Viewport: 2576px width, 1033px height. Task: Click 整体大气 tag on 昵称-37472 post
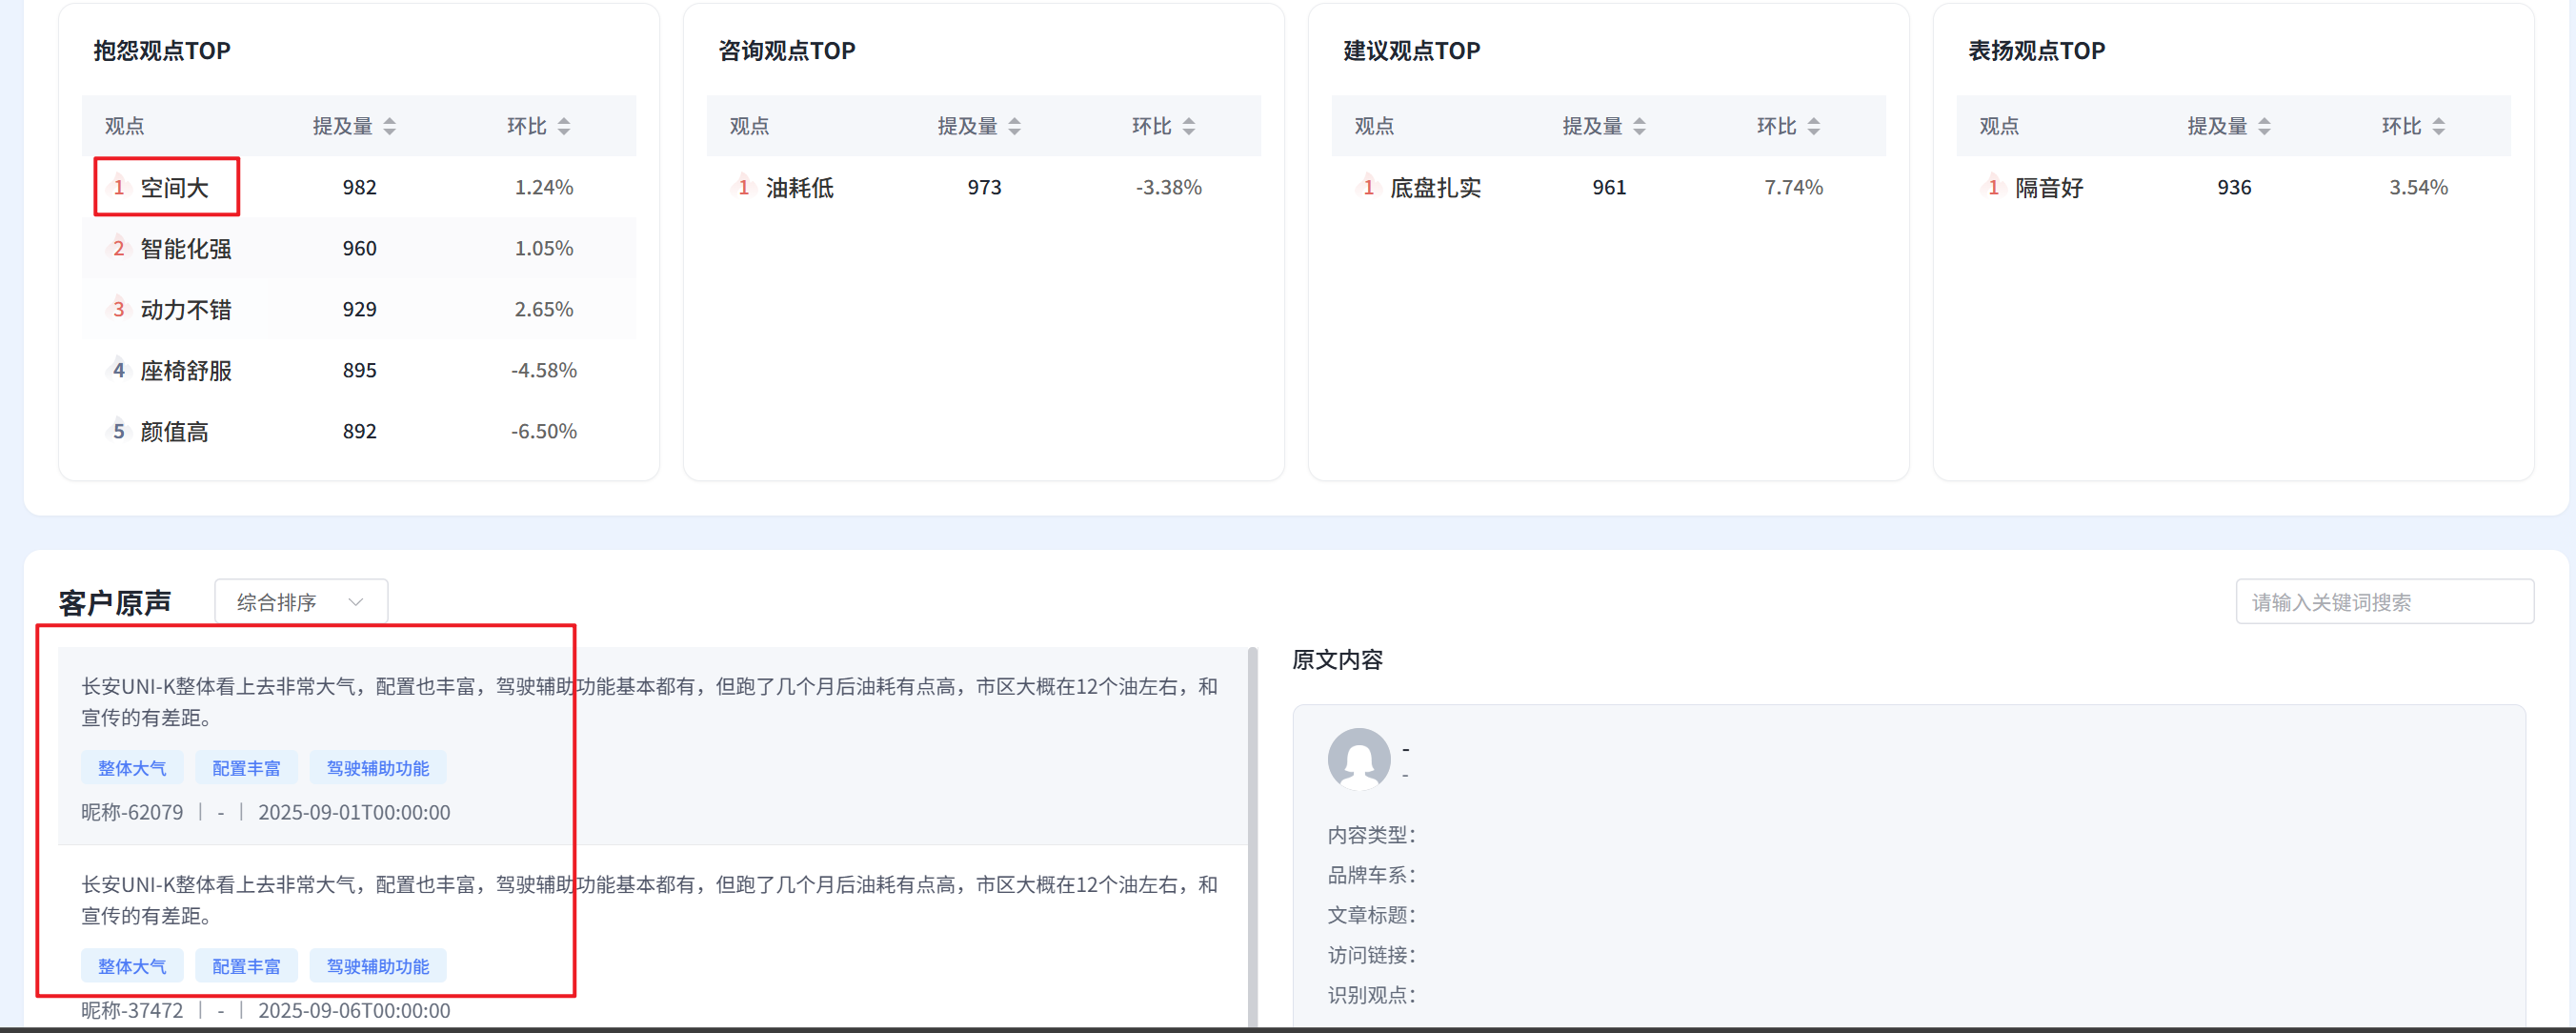[x=132, y=966]
